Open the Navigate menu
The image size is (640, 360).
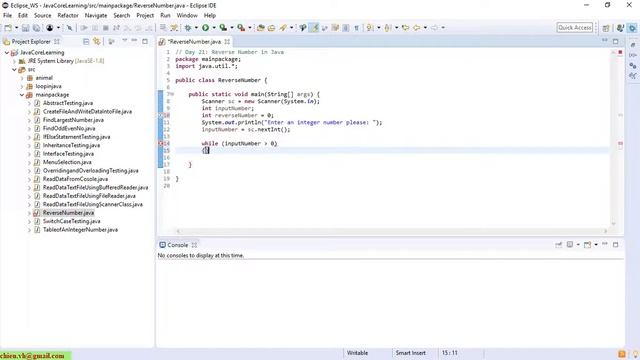(x=96, y=15)
